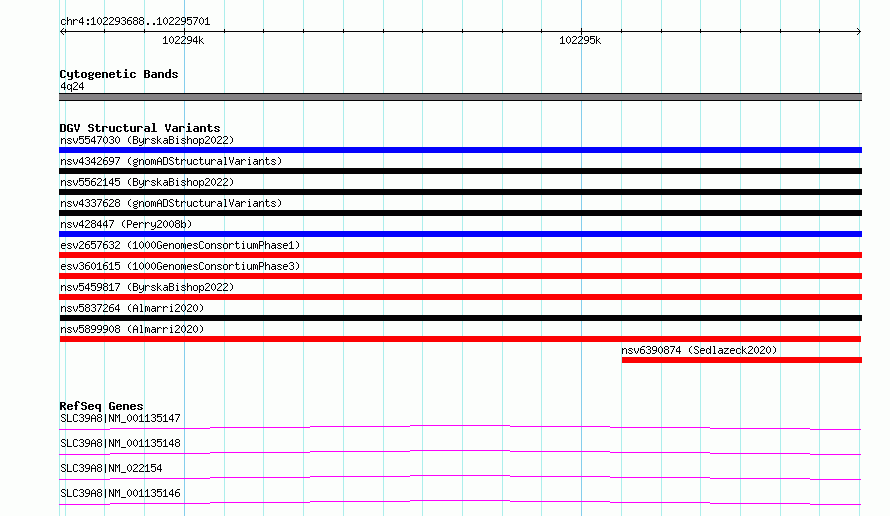Click the red bar for esv2657632

click(x=460, y=255)
